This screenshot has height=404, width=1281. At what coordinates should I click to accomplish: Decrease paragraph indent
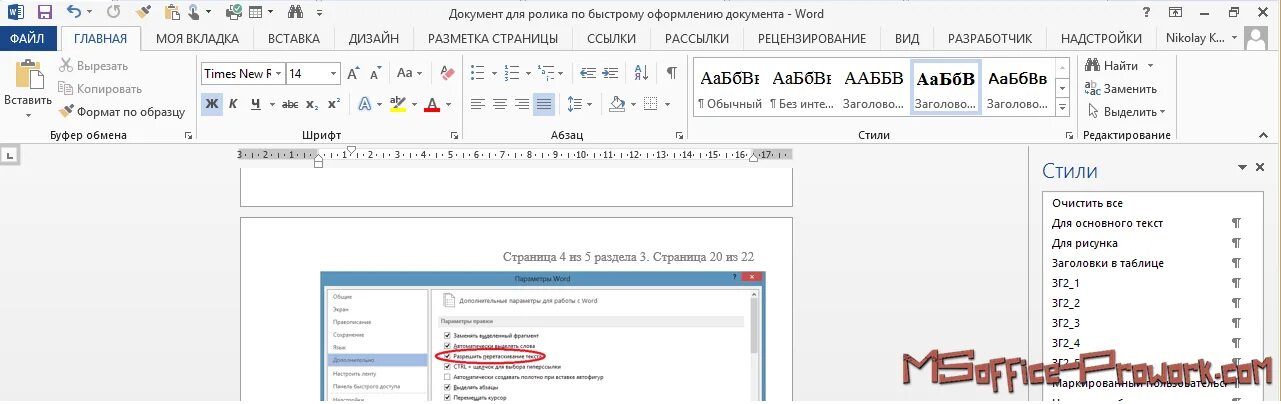click(x=588, y=73)
